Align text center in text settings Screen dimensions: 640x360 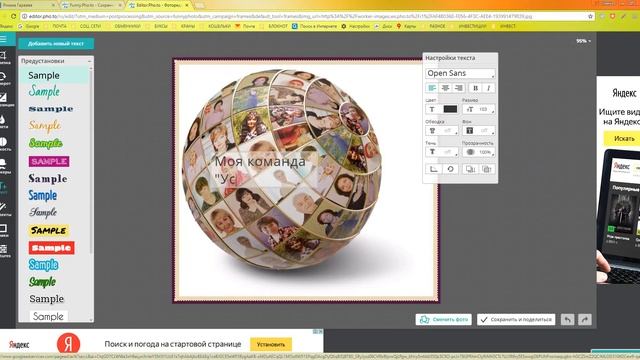click(445, 88)
